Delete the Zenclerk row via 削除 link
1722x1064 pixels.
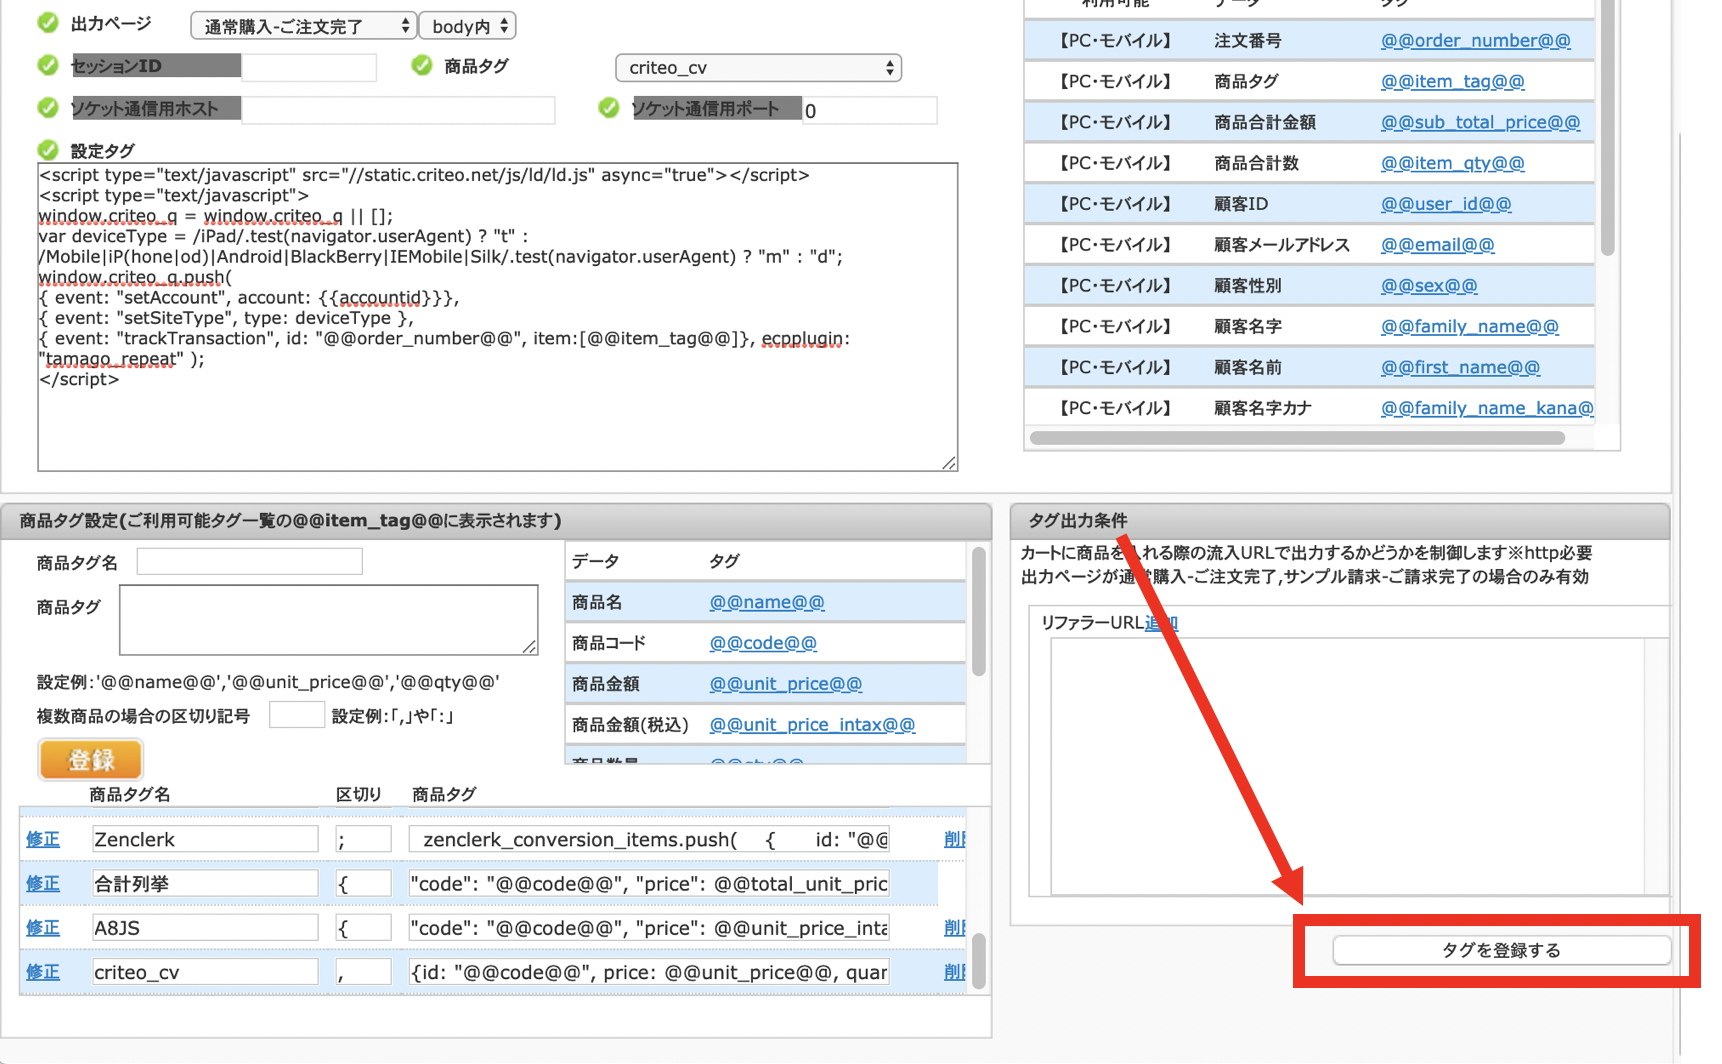click(954, 840)
